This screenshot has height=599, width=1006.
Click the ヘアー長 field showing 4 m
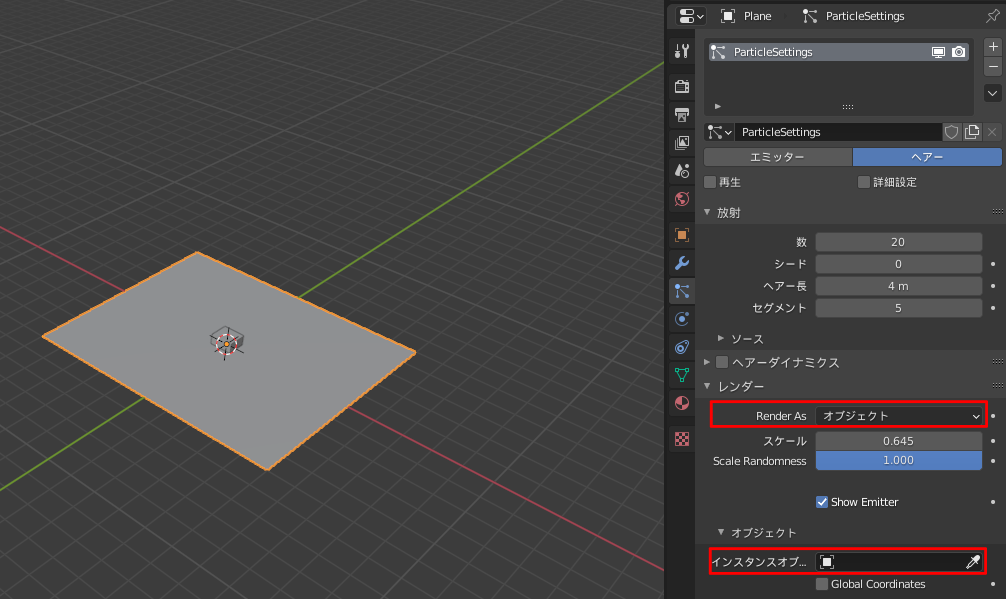click(x=898, y=286)
